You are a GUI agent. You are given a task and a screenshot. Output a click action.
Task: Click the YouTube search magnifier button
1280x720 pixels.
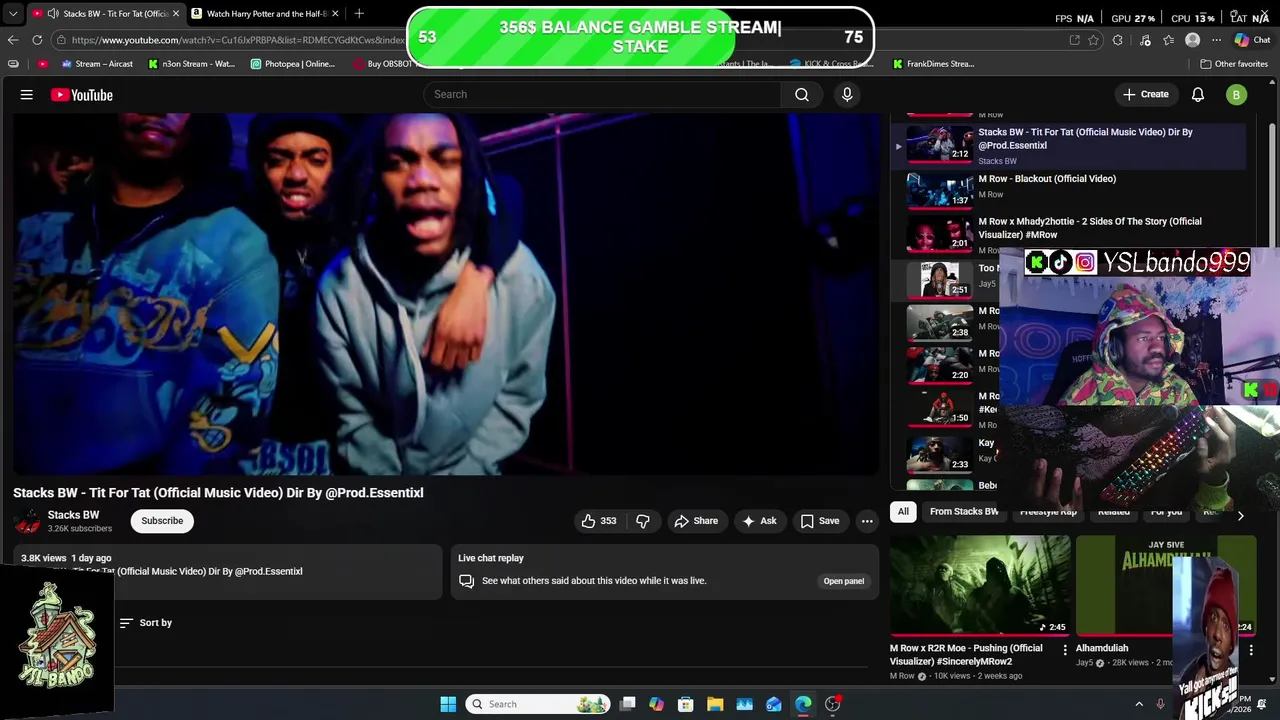[802, 94]
